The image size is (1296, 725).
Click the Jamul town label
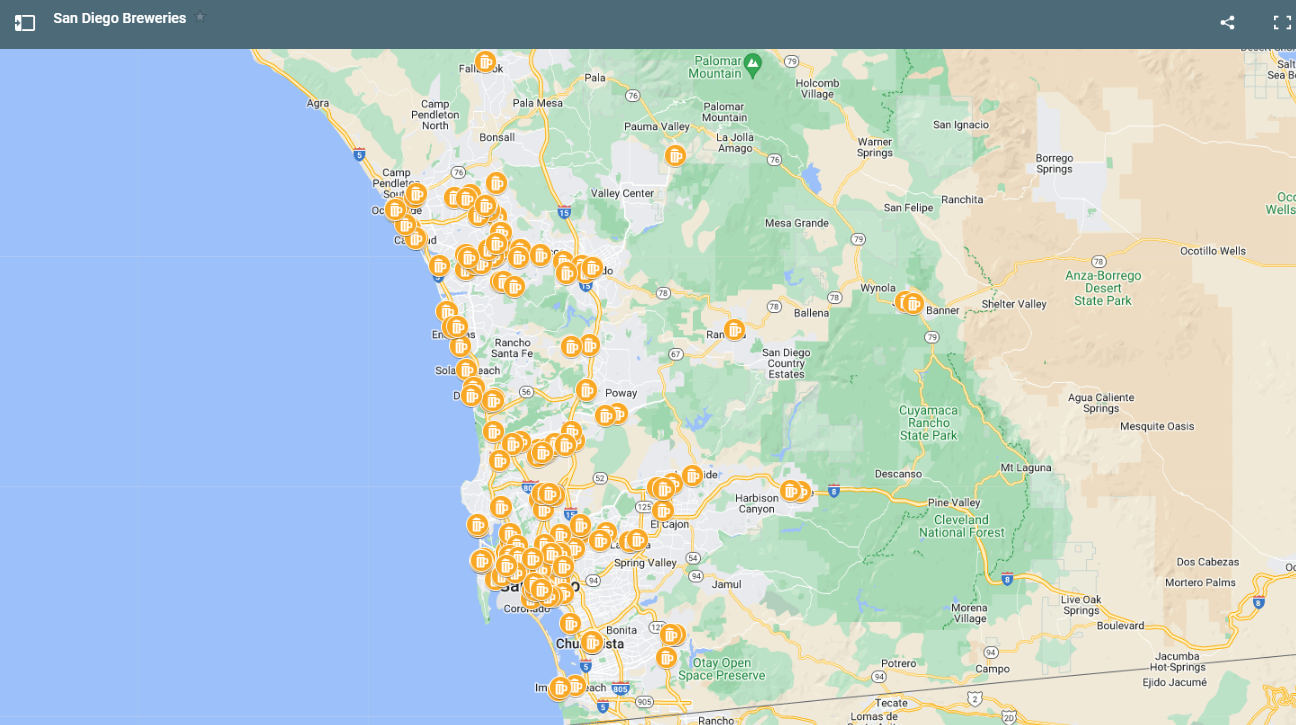[726, 584]
